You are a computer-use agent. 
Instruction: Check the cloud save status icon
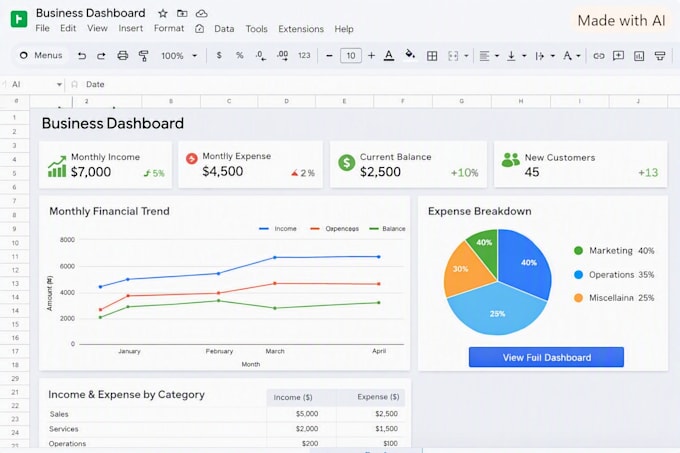(x=201, y=14)
